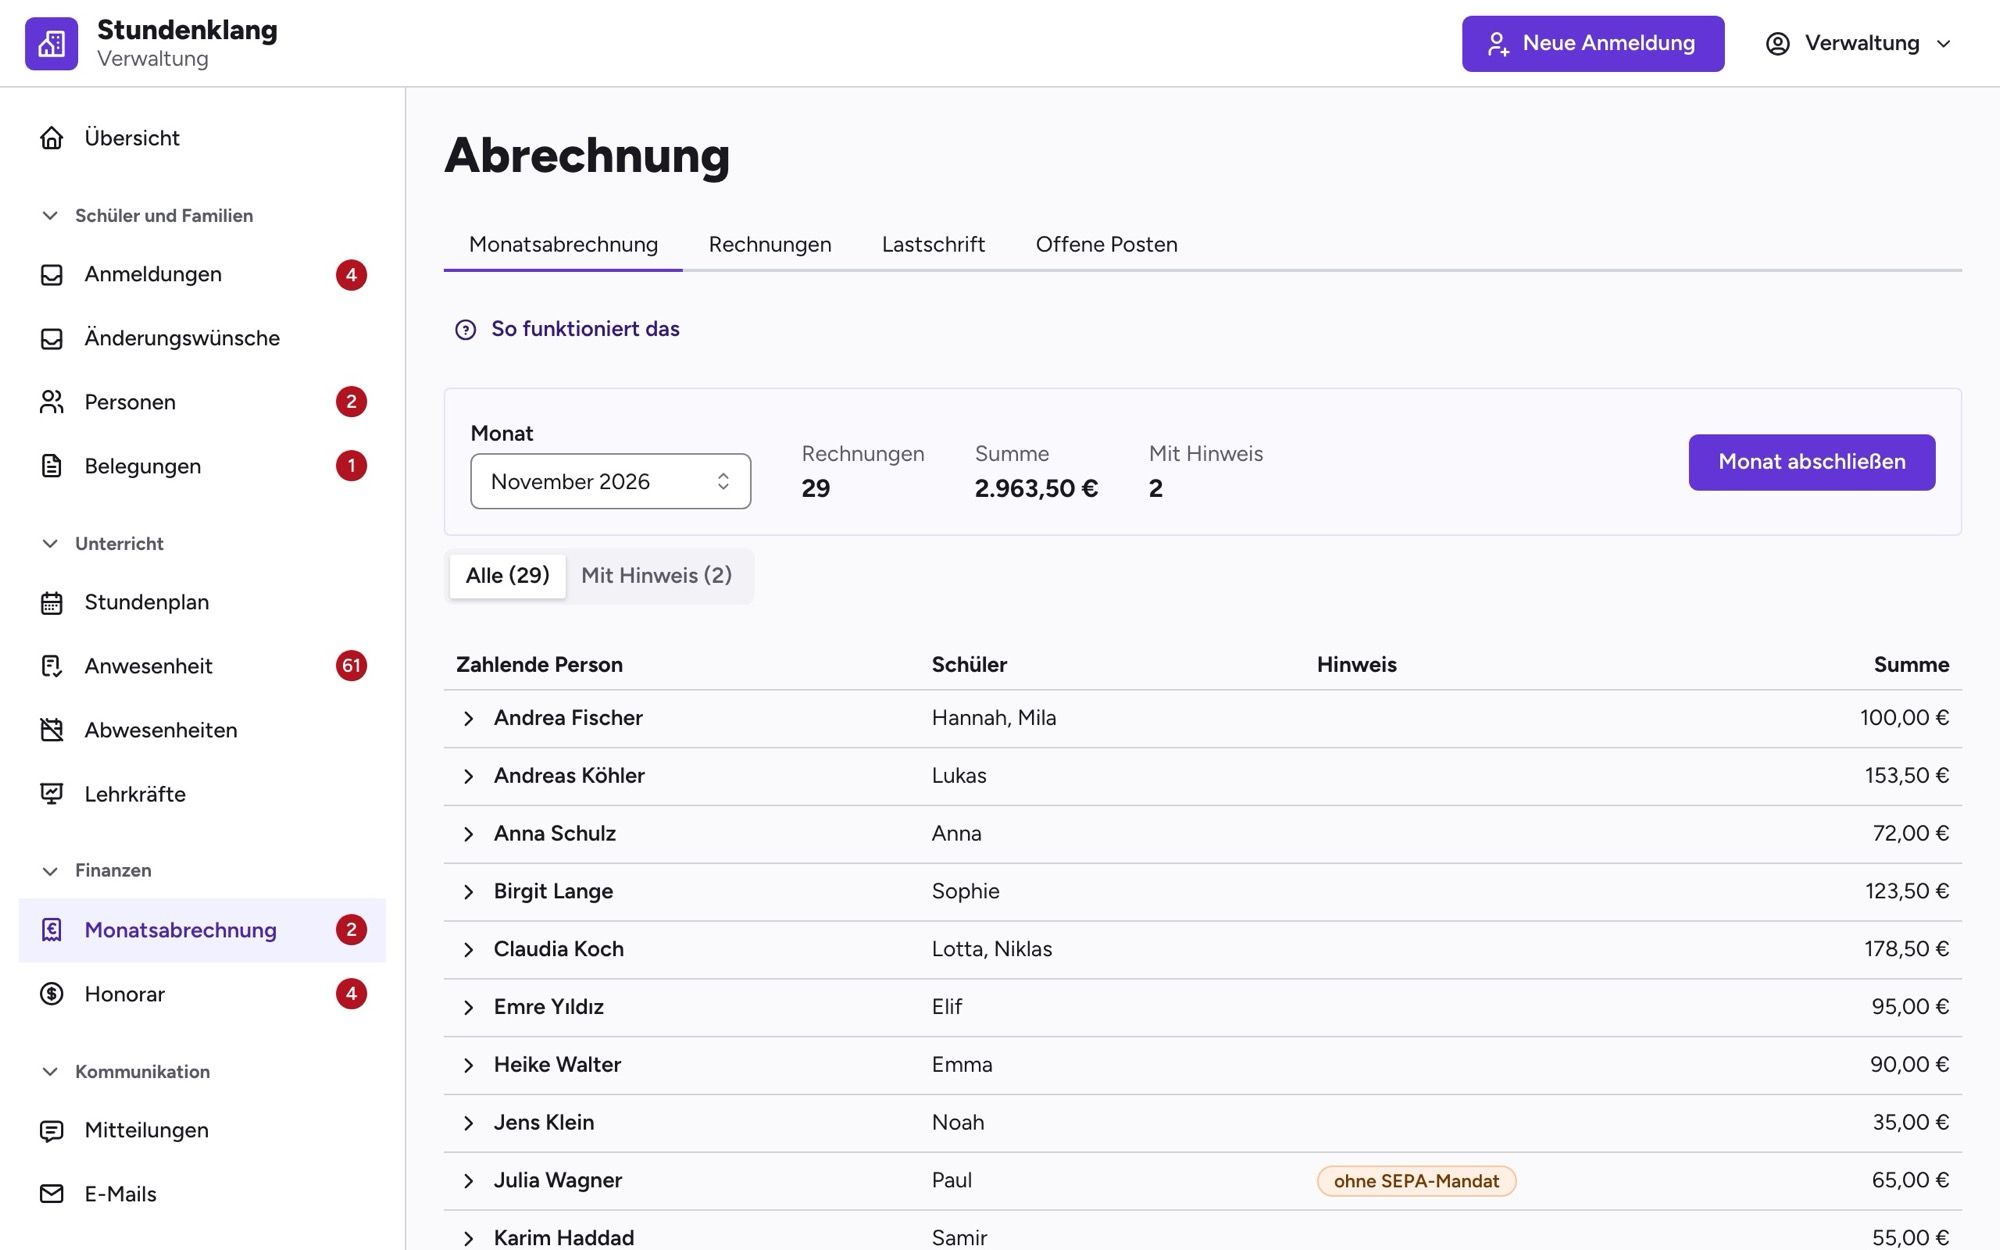
Task: Open Personen people icon
Action: click(51, 402)
